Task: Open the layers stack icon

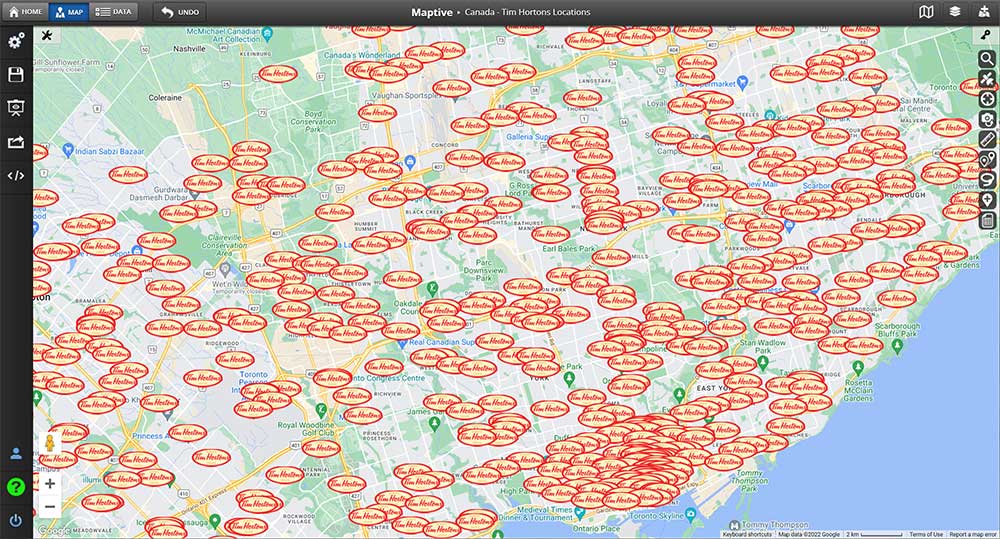Action: pyautogui.click(x=955, y=11)
